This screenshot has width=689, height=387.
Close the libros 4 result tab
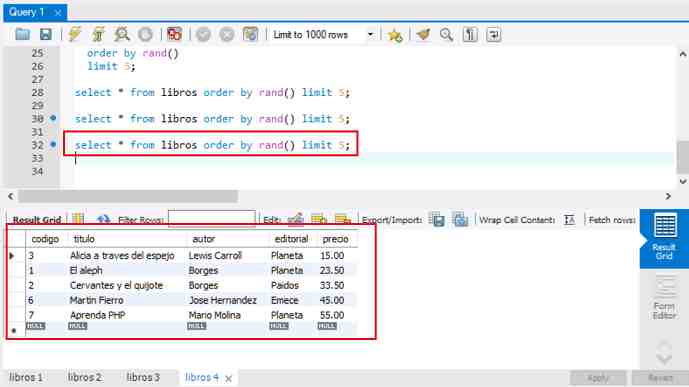pos(228,378)
